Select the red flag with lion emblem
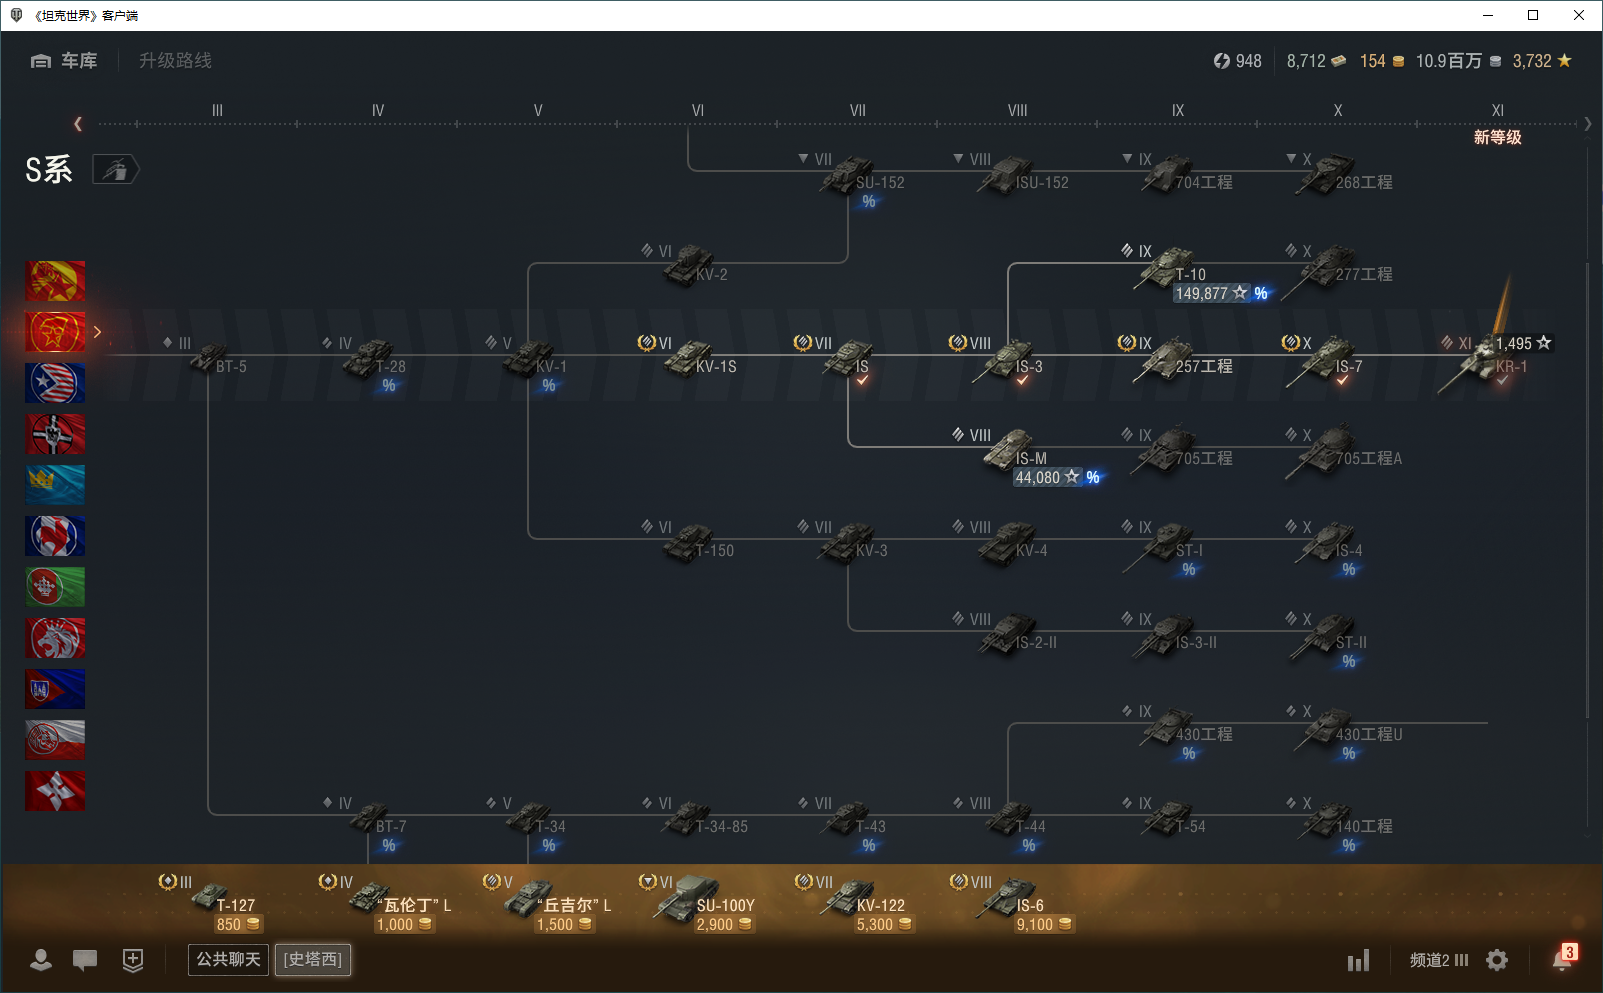Image resolution: width=1603 pixels, height=993 pixels. coord(55,638)
